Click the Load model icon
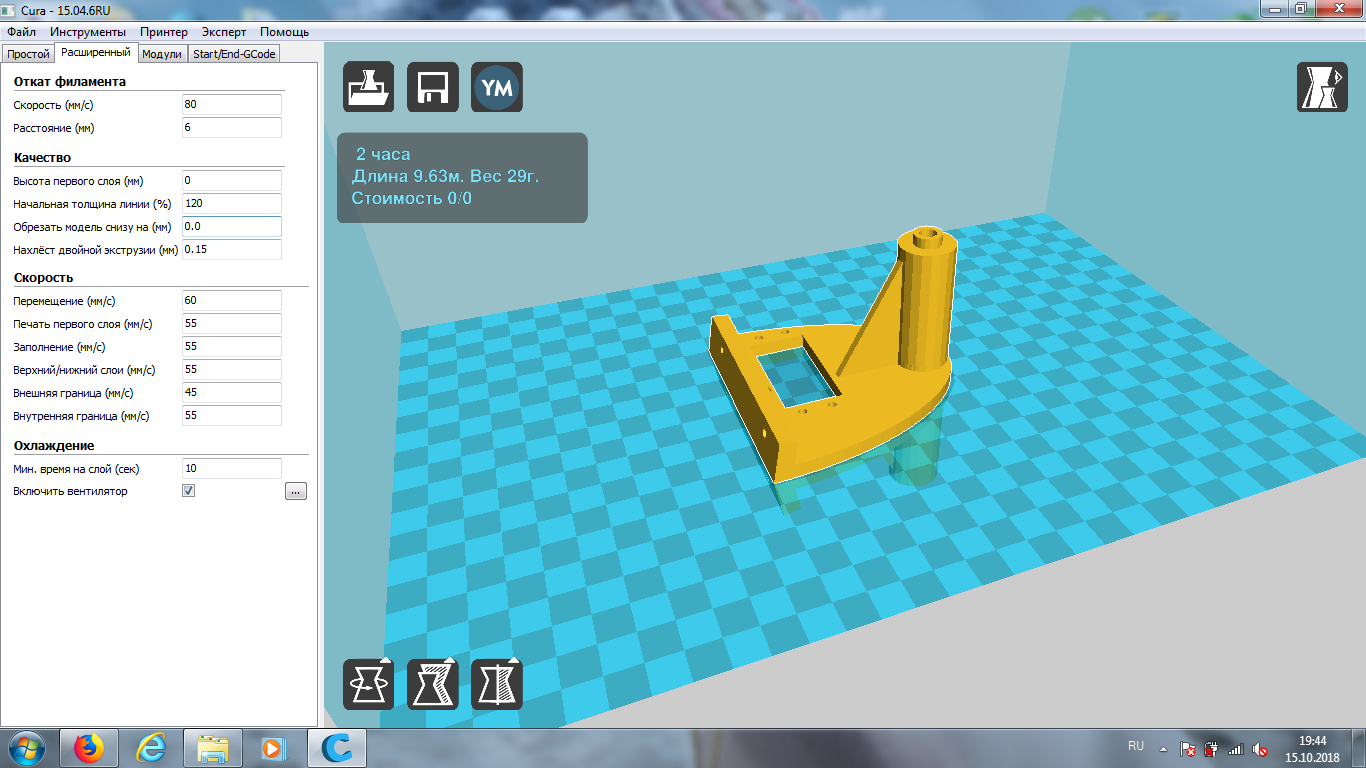 click(368, 87)
